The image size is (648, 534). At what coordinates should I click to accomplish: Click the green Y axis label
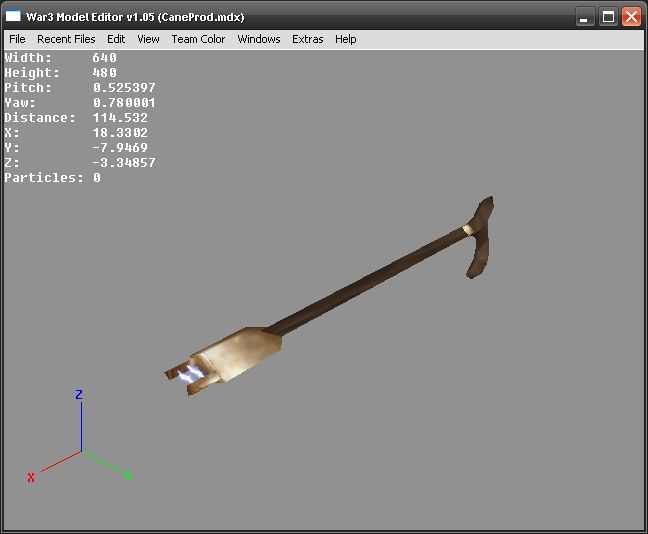(x=128, y=476)
